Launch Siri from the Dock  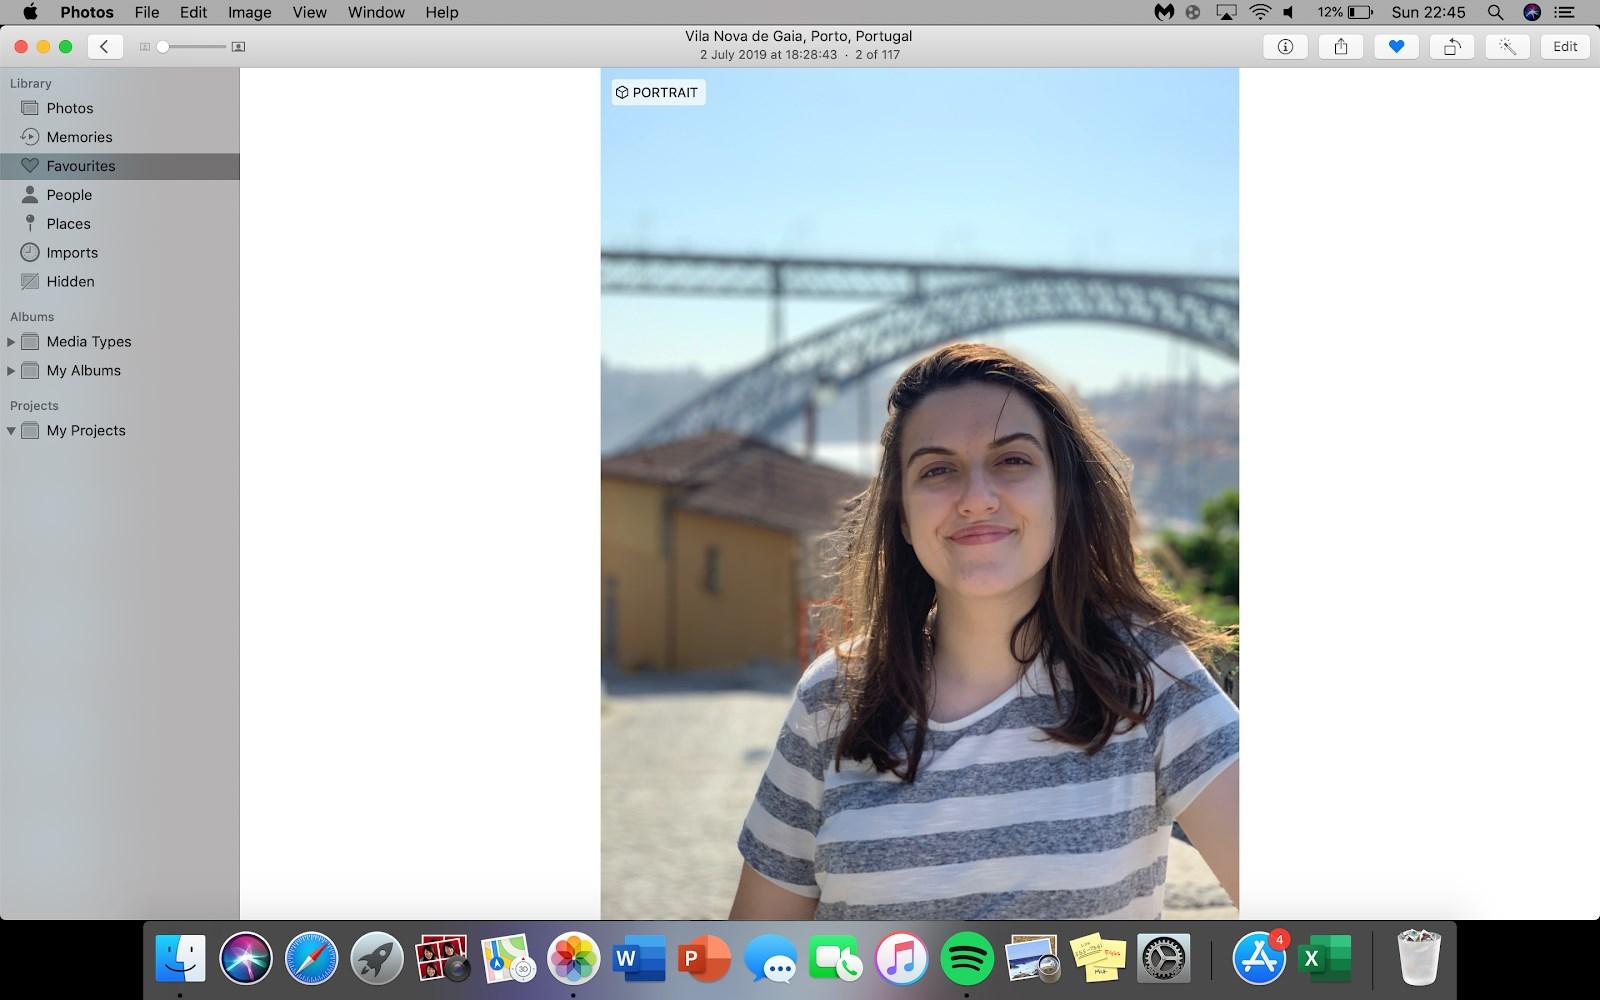[246, 960]
